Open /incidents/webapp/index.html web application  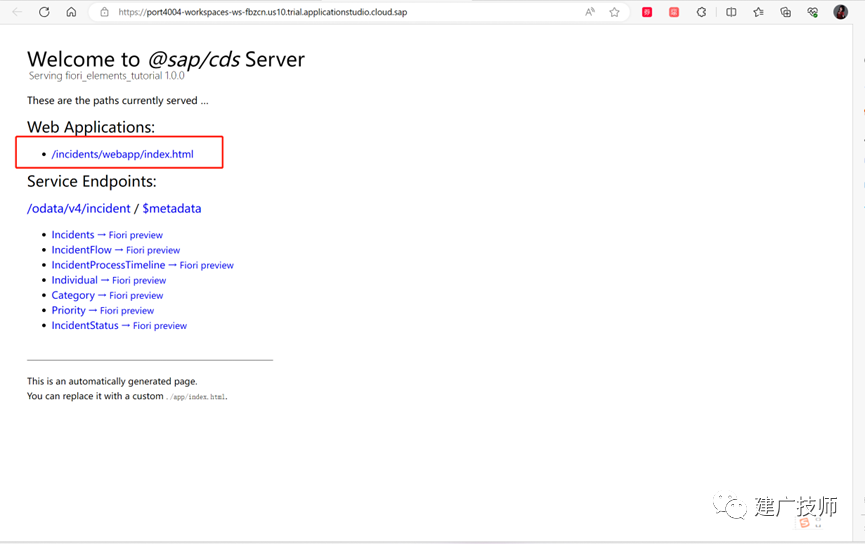tap(122, 154)
